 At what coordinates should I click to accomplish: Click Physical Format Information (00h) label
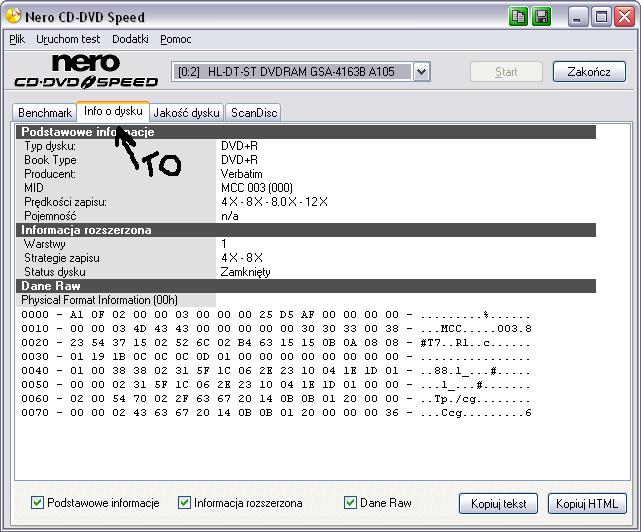pyautogui.click(x=99, y=300)
